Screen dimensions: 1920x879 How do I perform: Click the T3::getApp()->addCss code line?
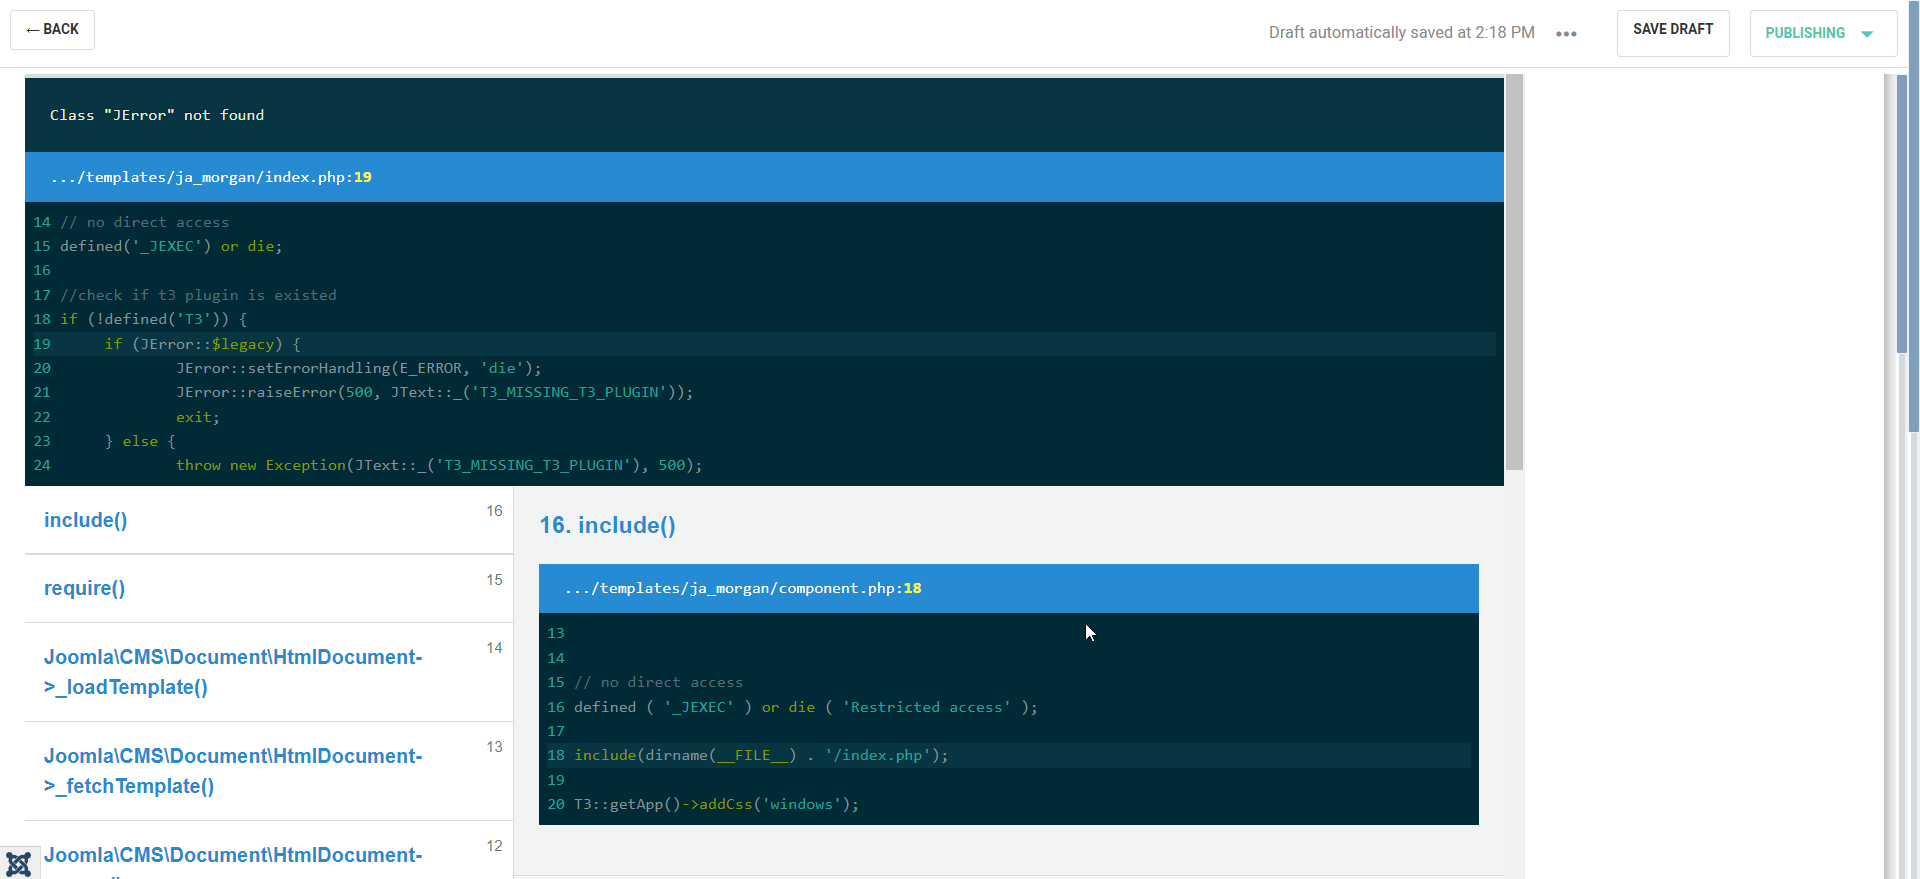(x=716, y=804)
